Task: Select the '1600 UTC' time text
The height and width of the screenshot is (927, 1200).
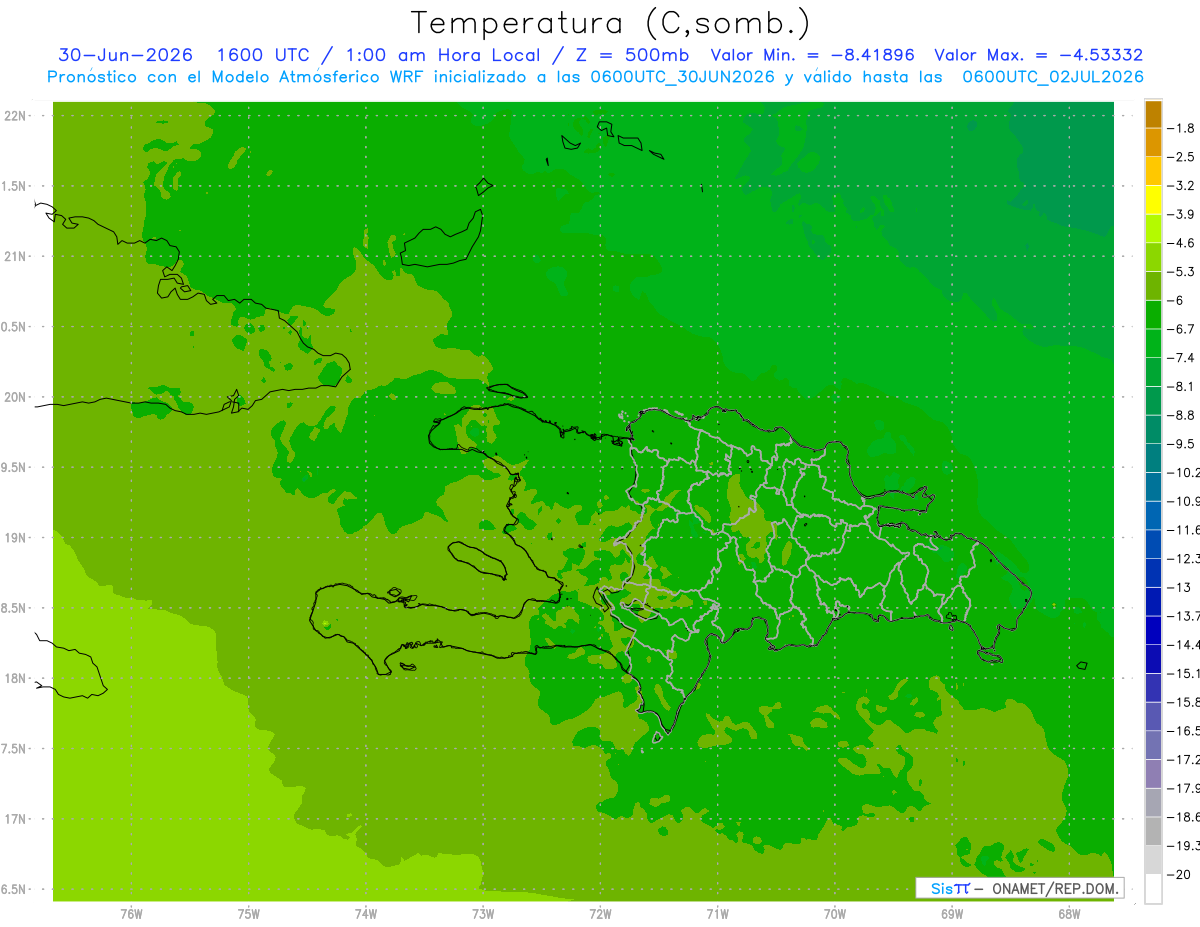Action: pos(264,55)
